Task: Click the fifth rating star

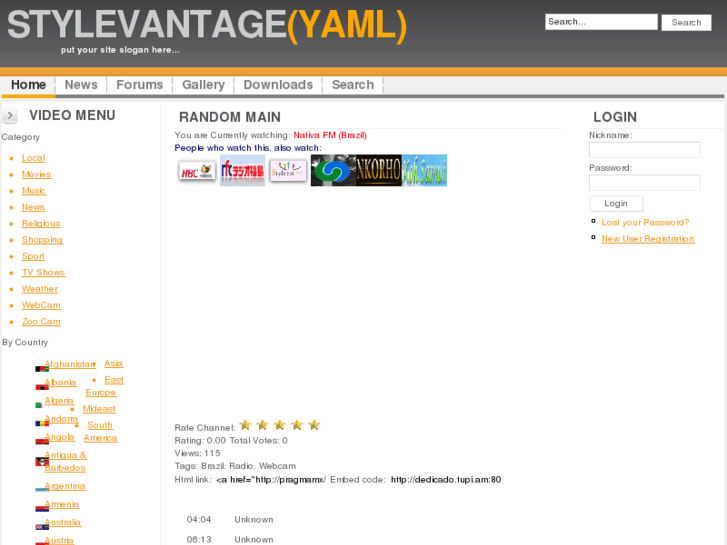Action: coord(314,425)
